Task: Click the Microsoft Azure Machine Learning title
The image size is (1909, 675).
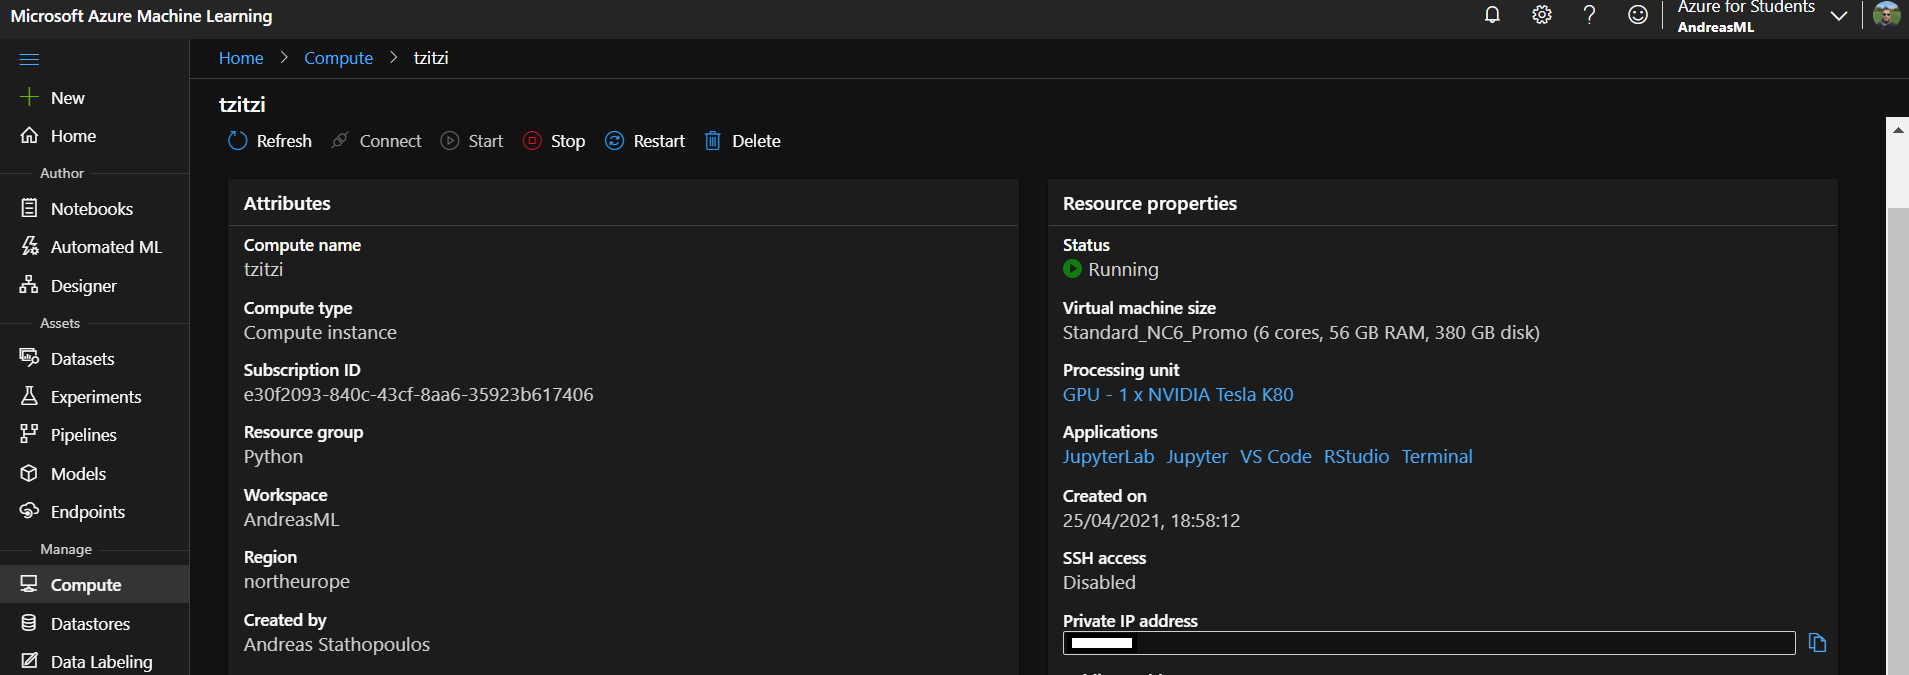Action: point(141,16)
